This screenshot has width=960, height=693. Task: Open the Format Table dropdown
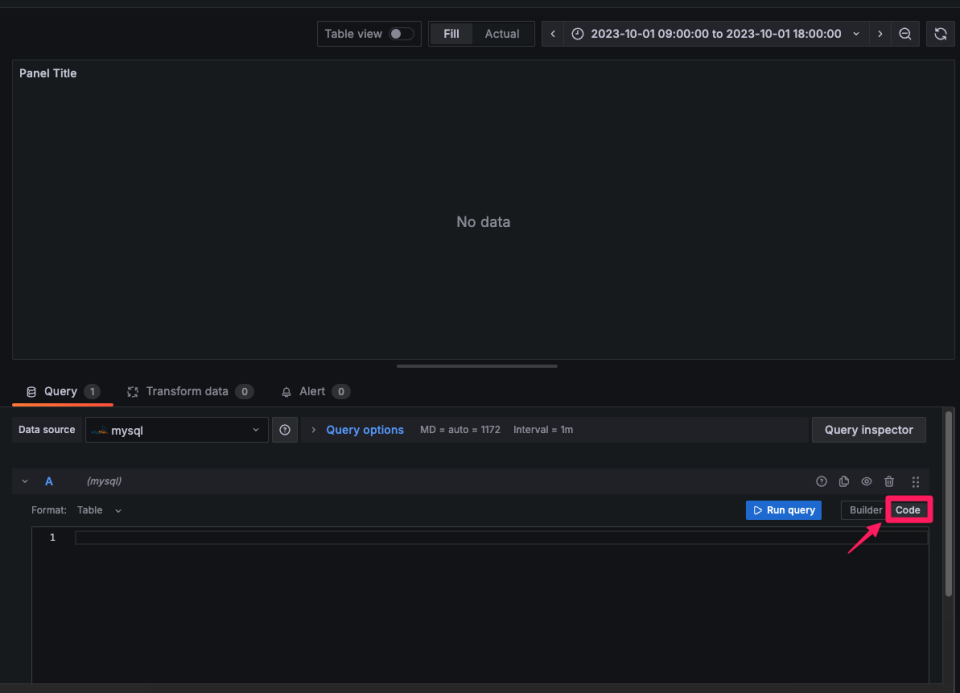pos(98,509)
